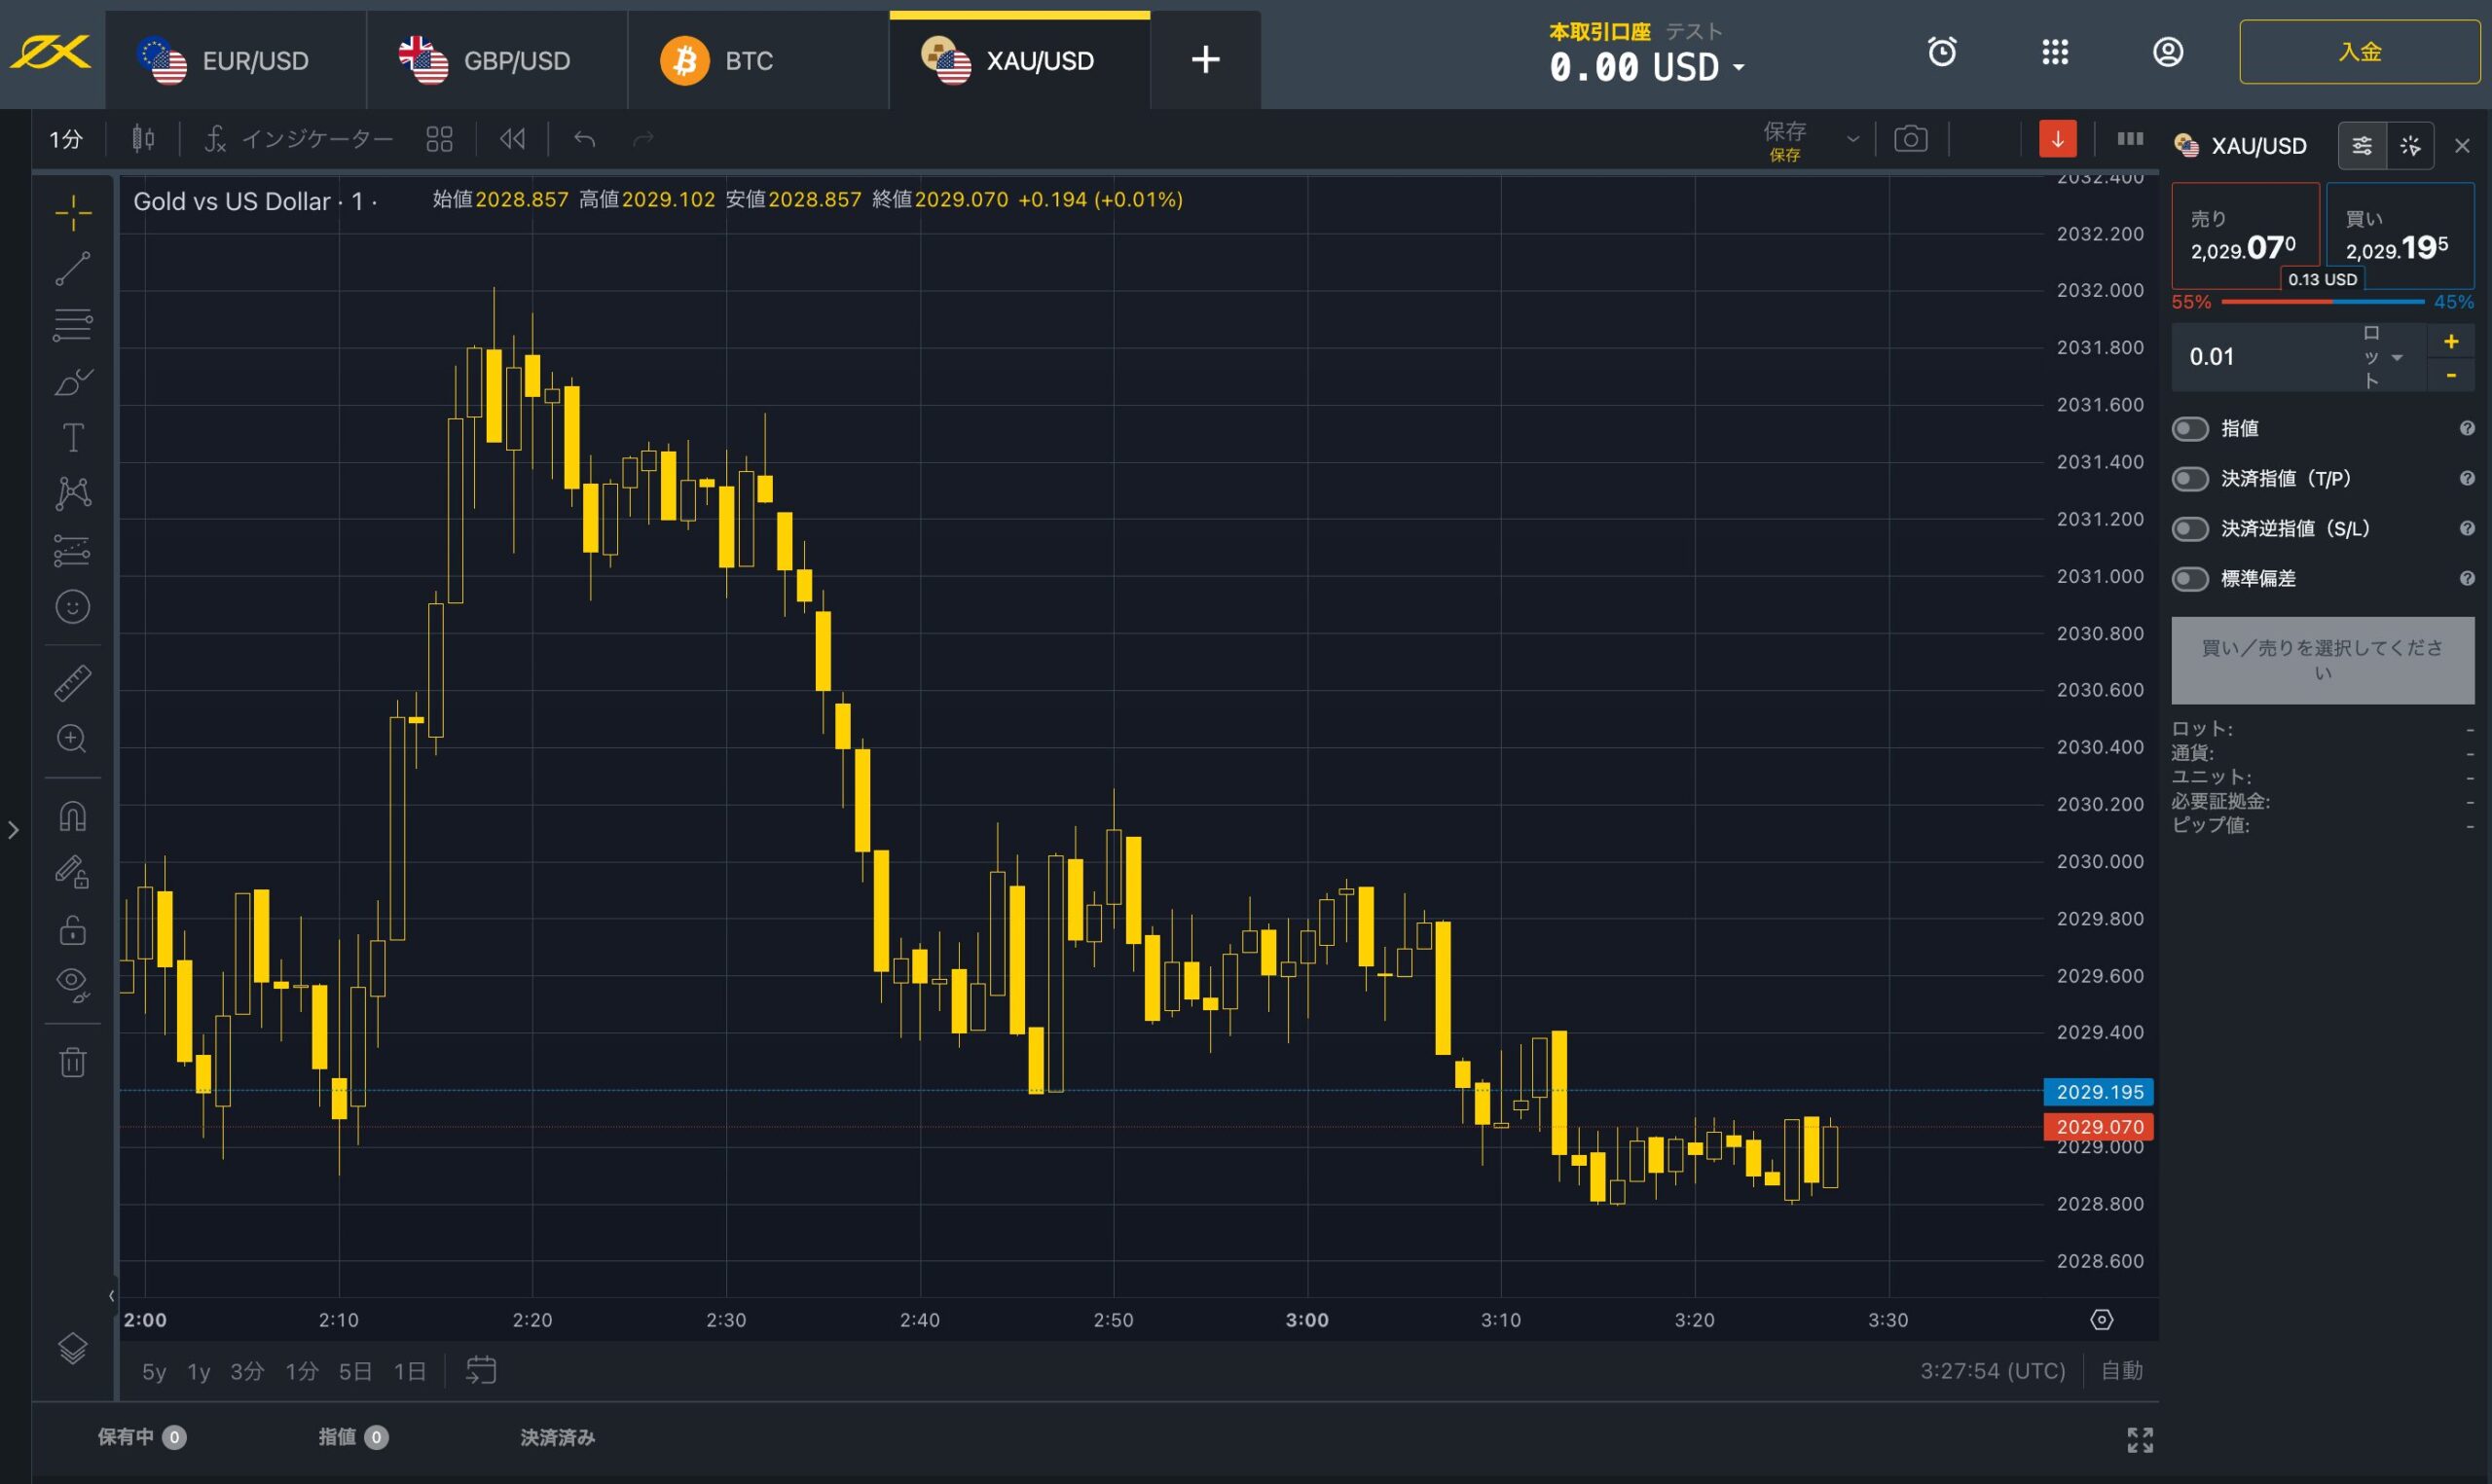Open the account balance USD dropdown

1738,68
